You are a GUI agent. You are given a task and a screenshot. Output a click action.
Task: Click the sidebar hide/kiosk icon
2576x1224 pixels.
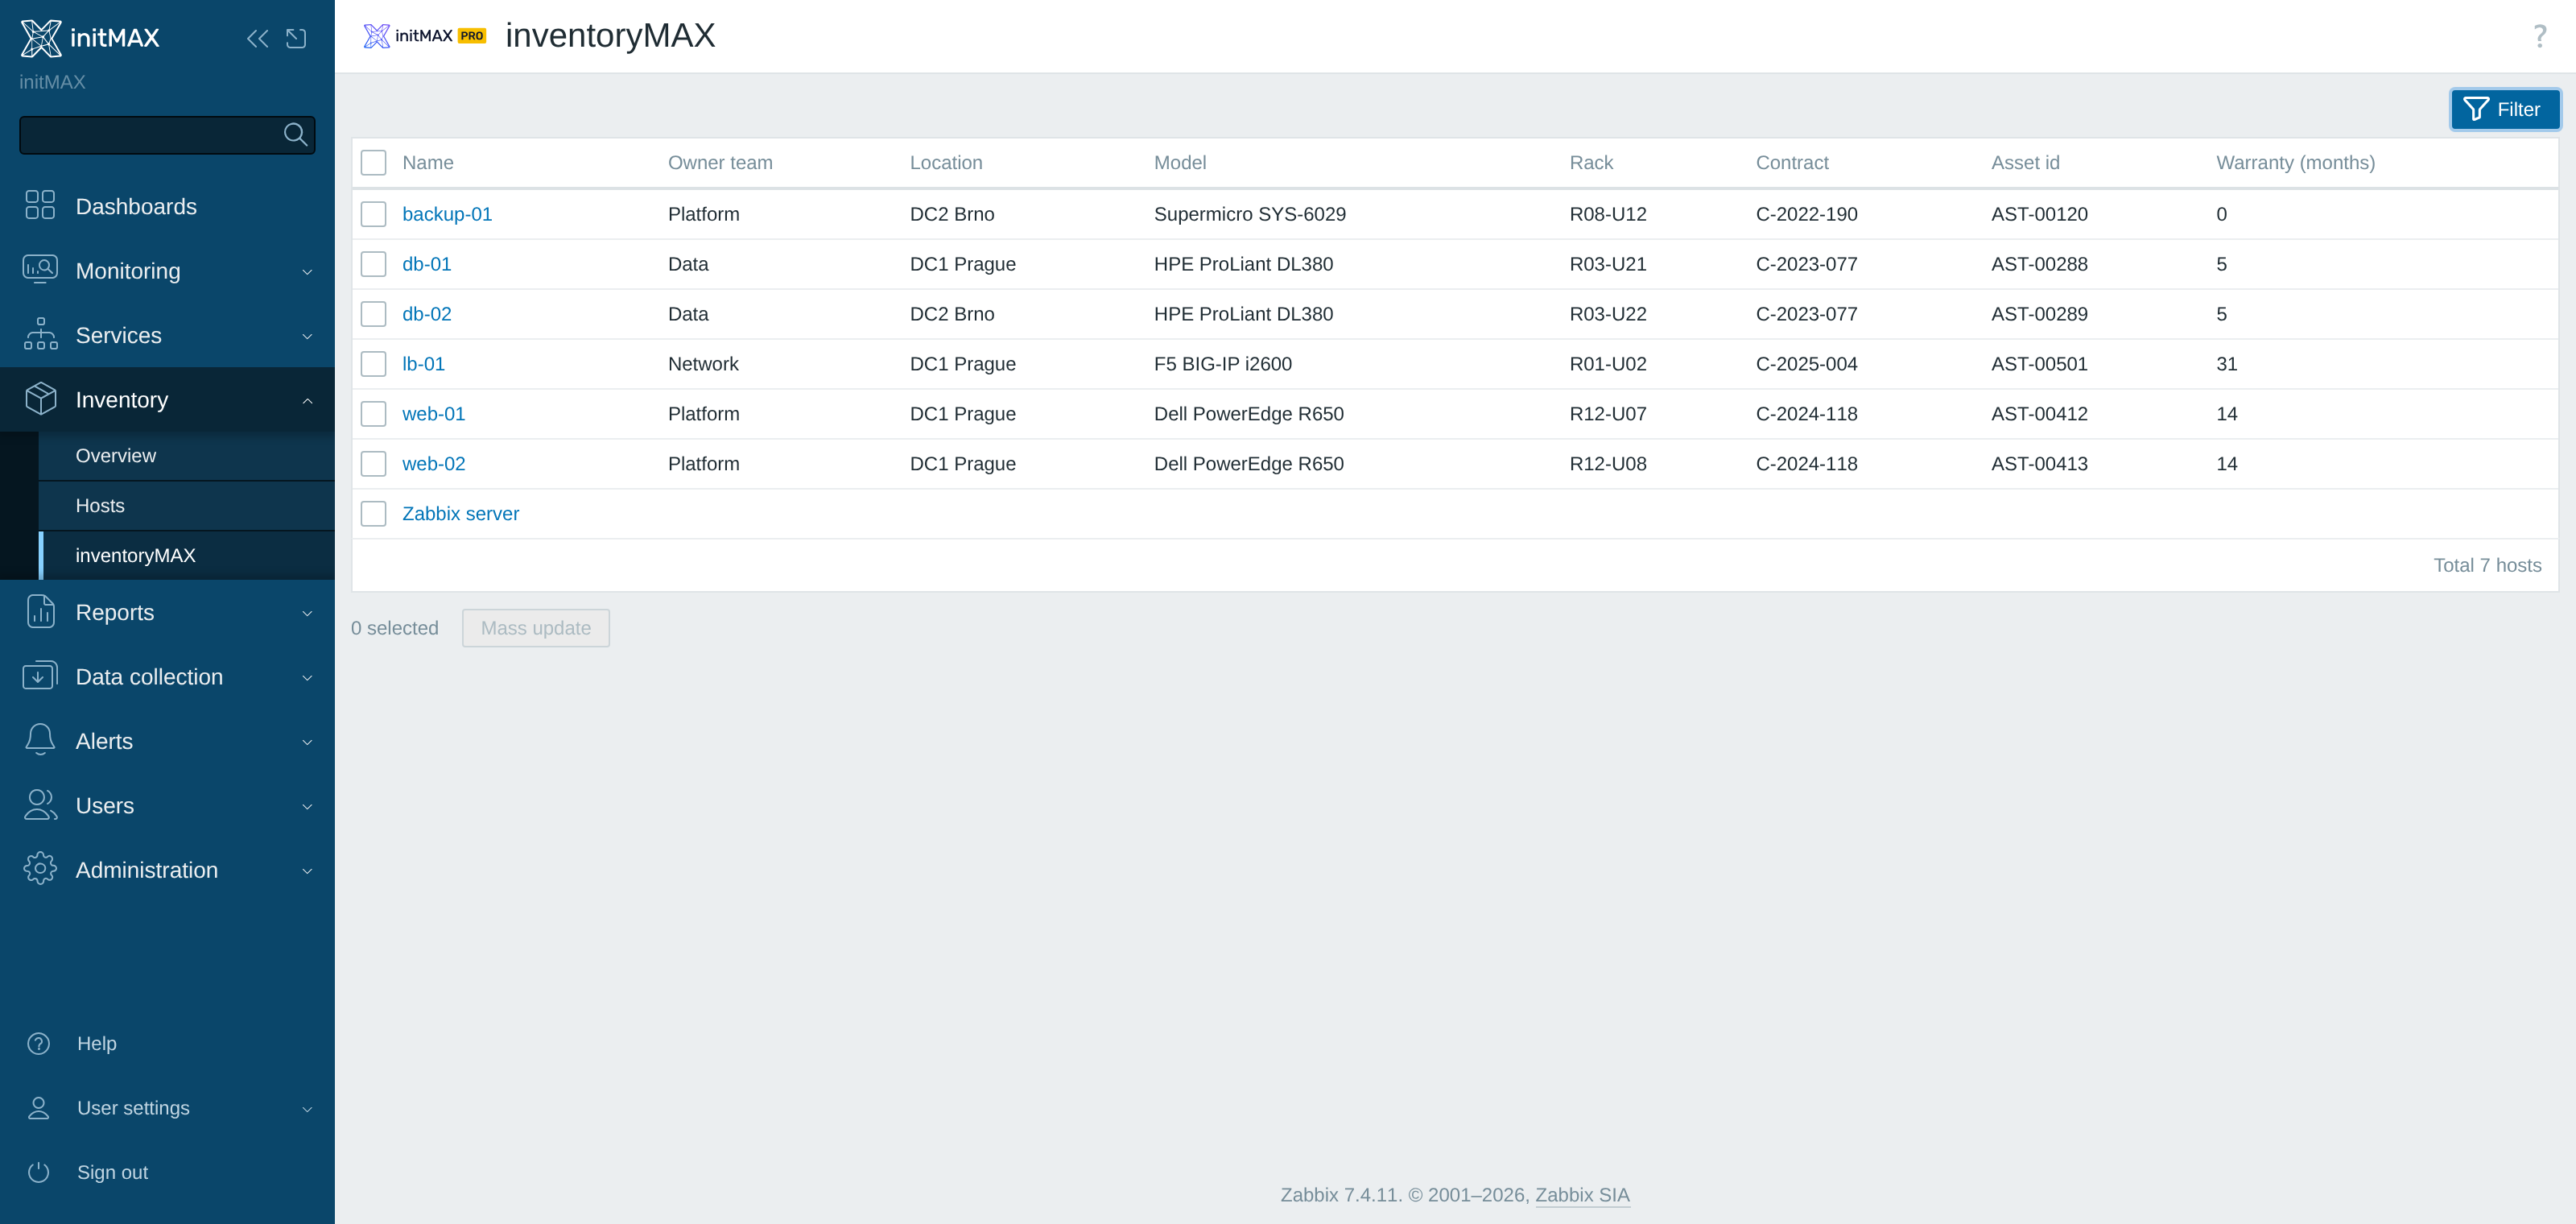(x=296, y=39)
